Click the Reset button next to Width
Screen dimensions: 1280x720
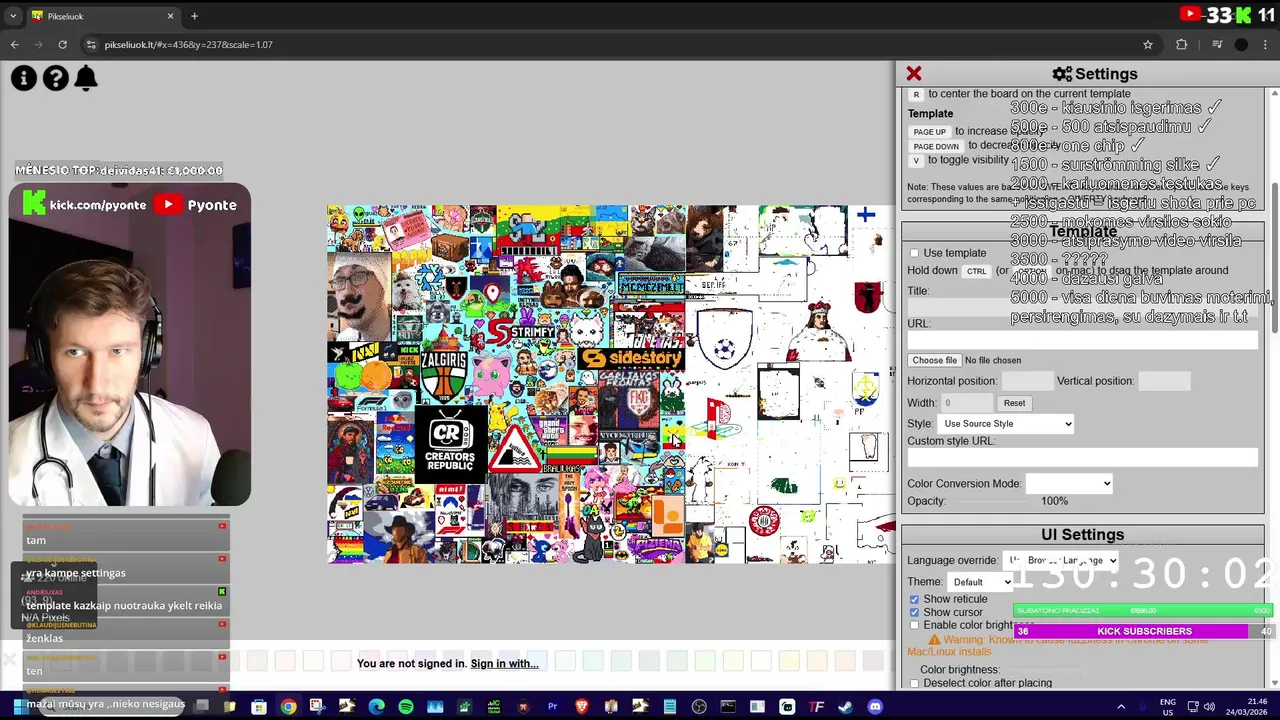[1014, 403]
